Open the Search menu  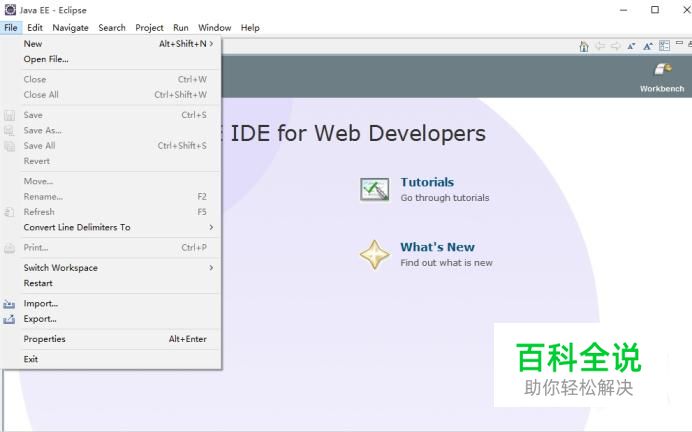pyautogui.click(x=112, y=28)
